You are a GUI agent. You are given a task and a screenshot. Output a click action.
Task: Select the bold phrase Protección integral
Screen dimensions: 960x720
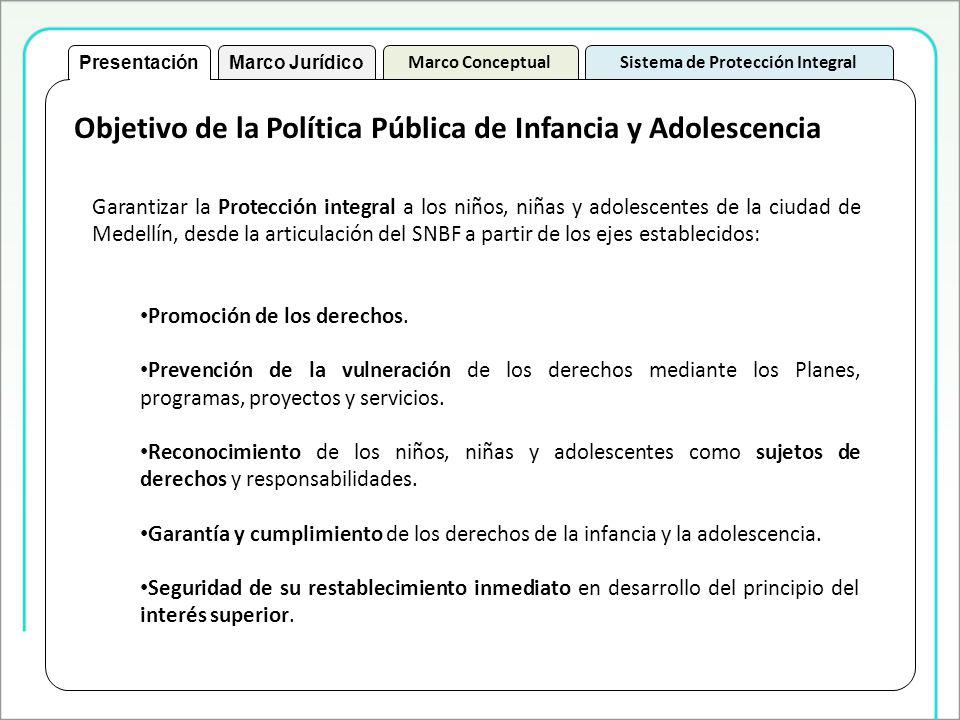307,207
